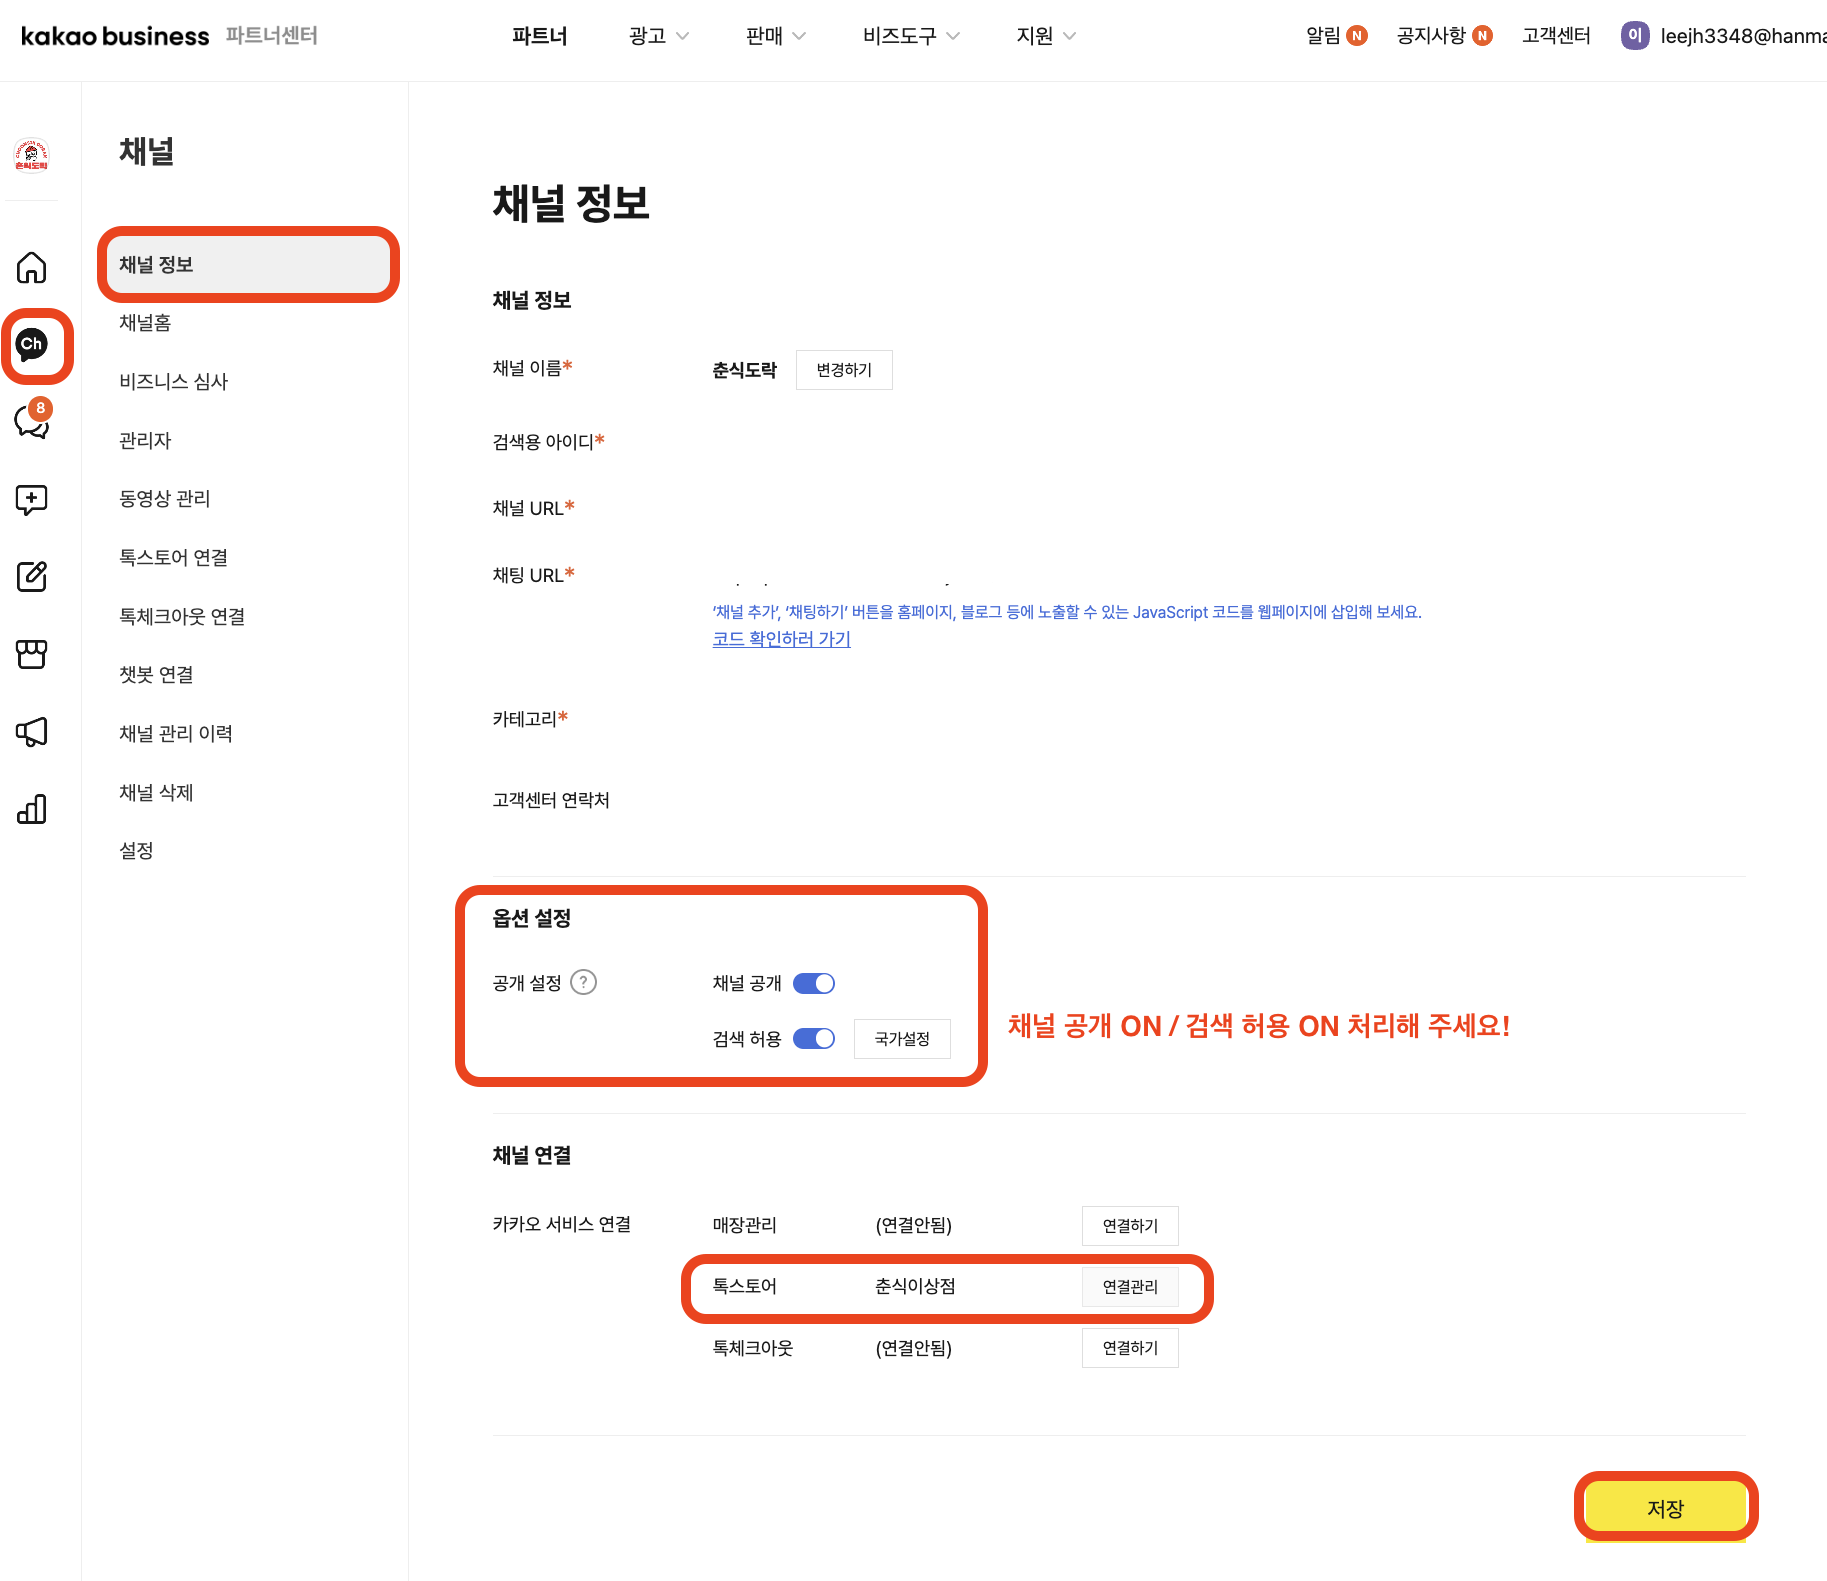Open 알림 notifications
The height and width of the screenshot is (1581, 1827).
click(x=1324, y=36)
